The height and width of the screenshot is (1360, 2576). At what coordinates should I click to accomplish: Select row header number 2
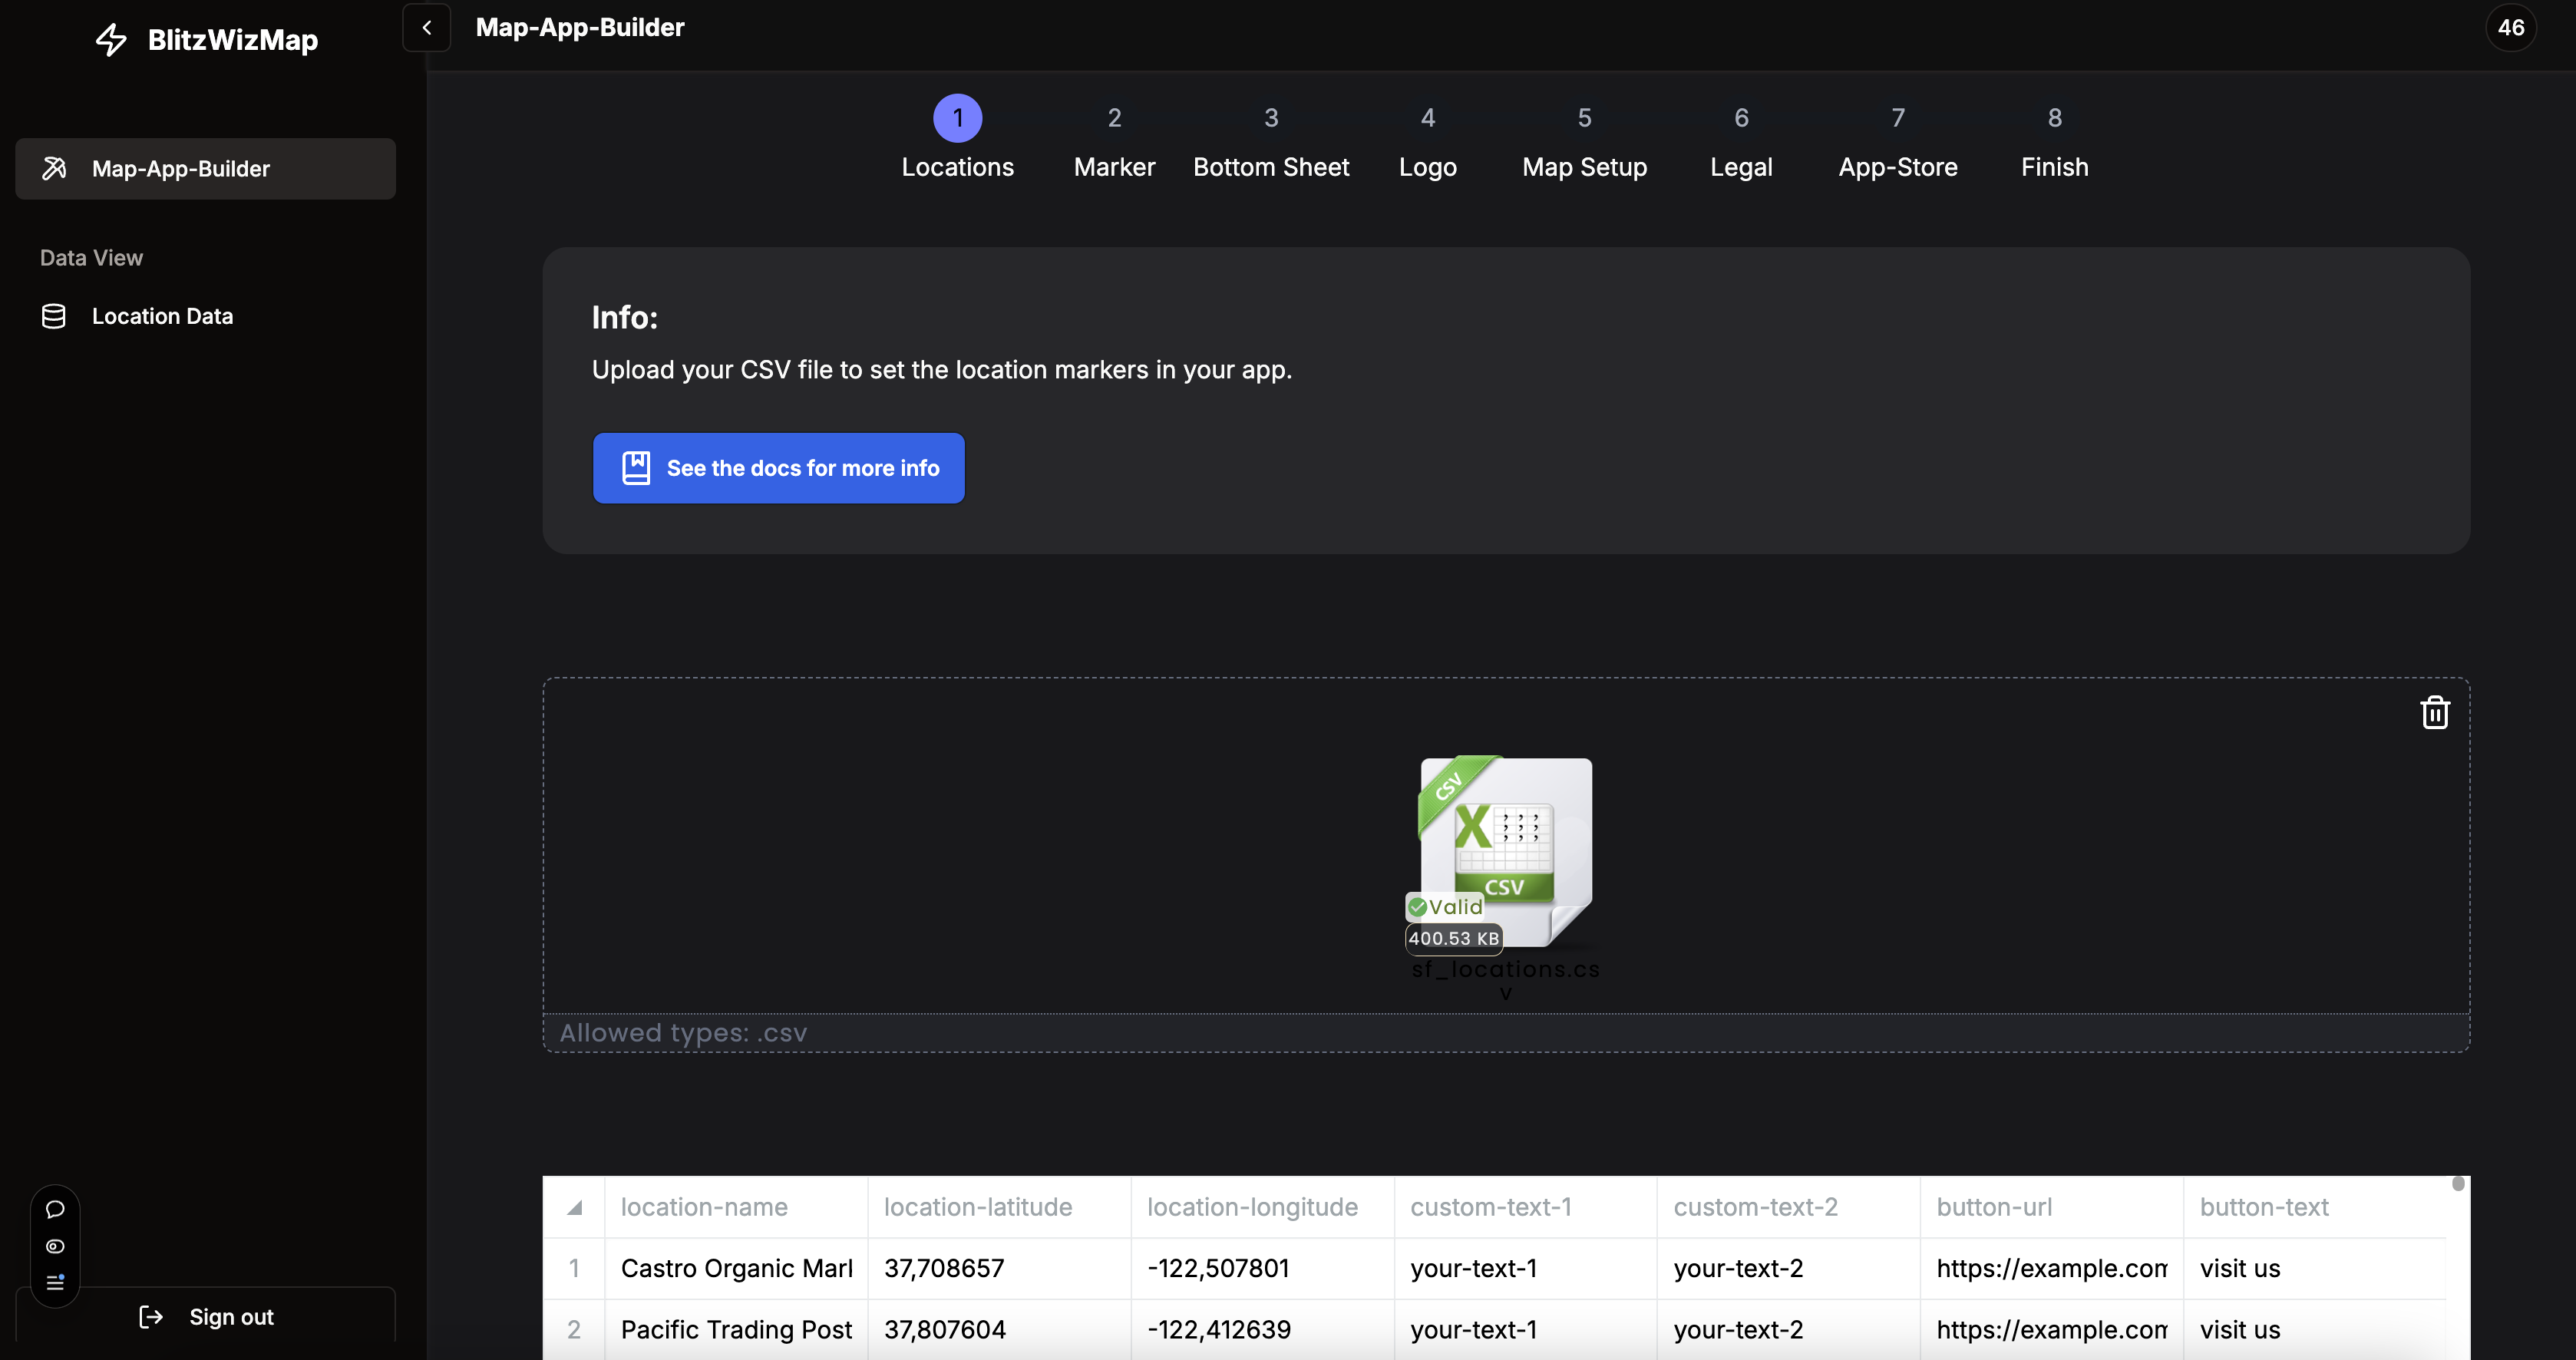574,1329
